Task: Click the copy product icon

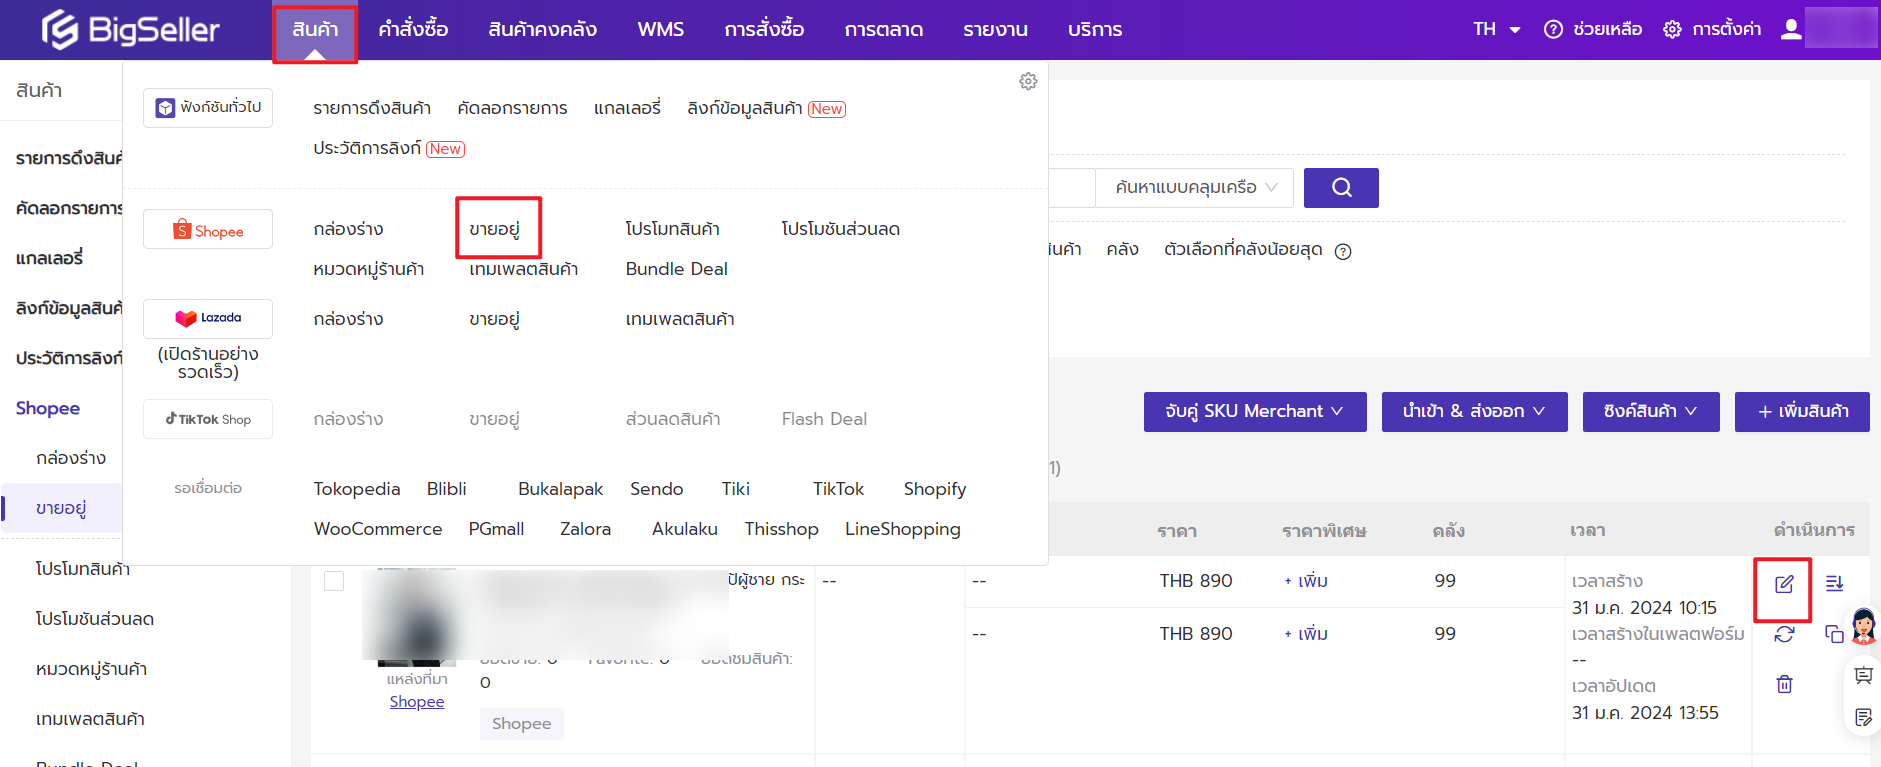Action: click(x=1834, y=634)
